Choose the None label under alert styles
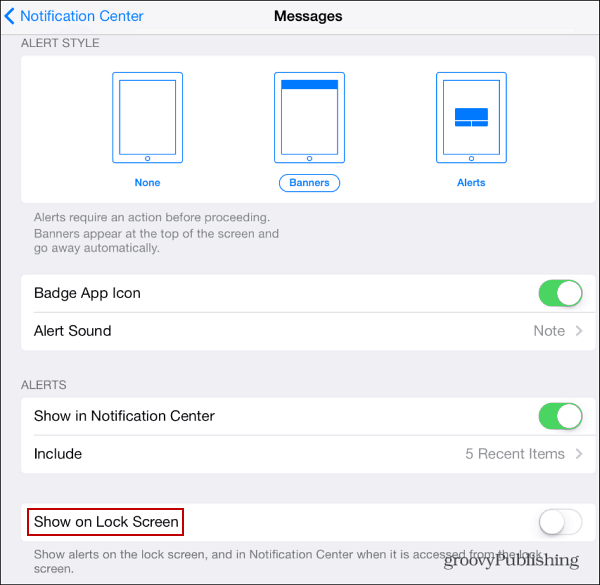 point(147,183)
